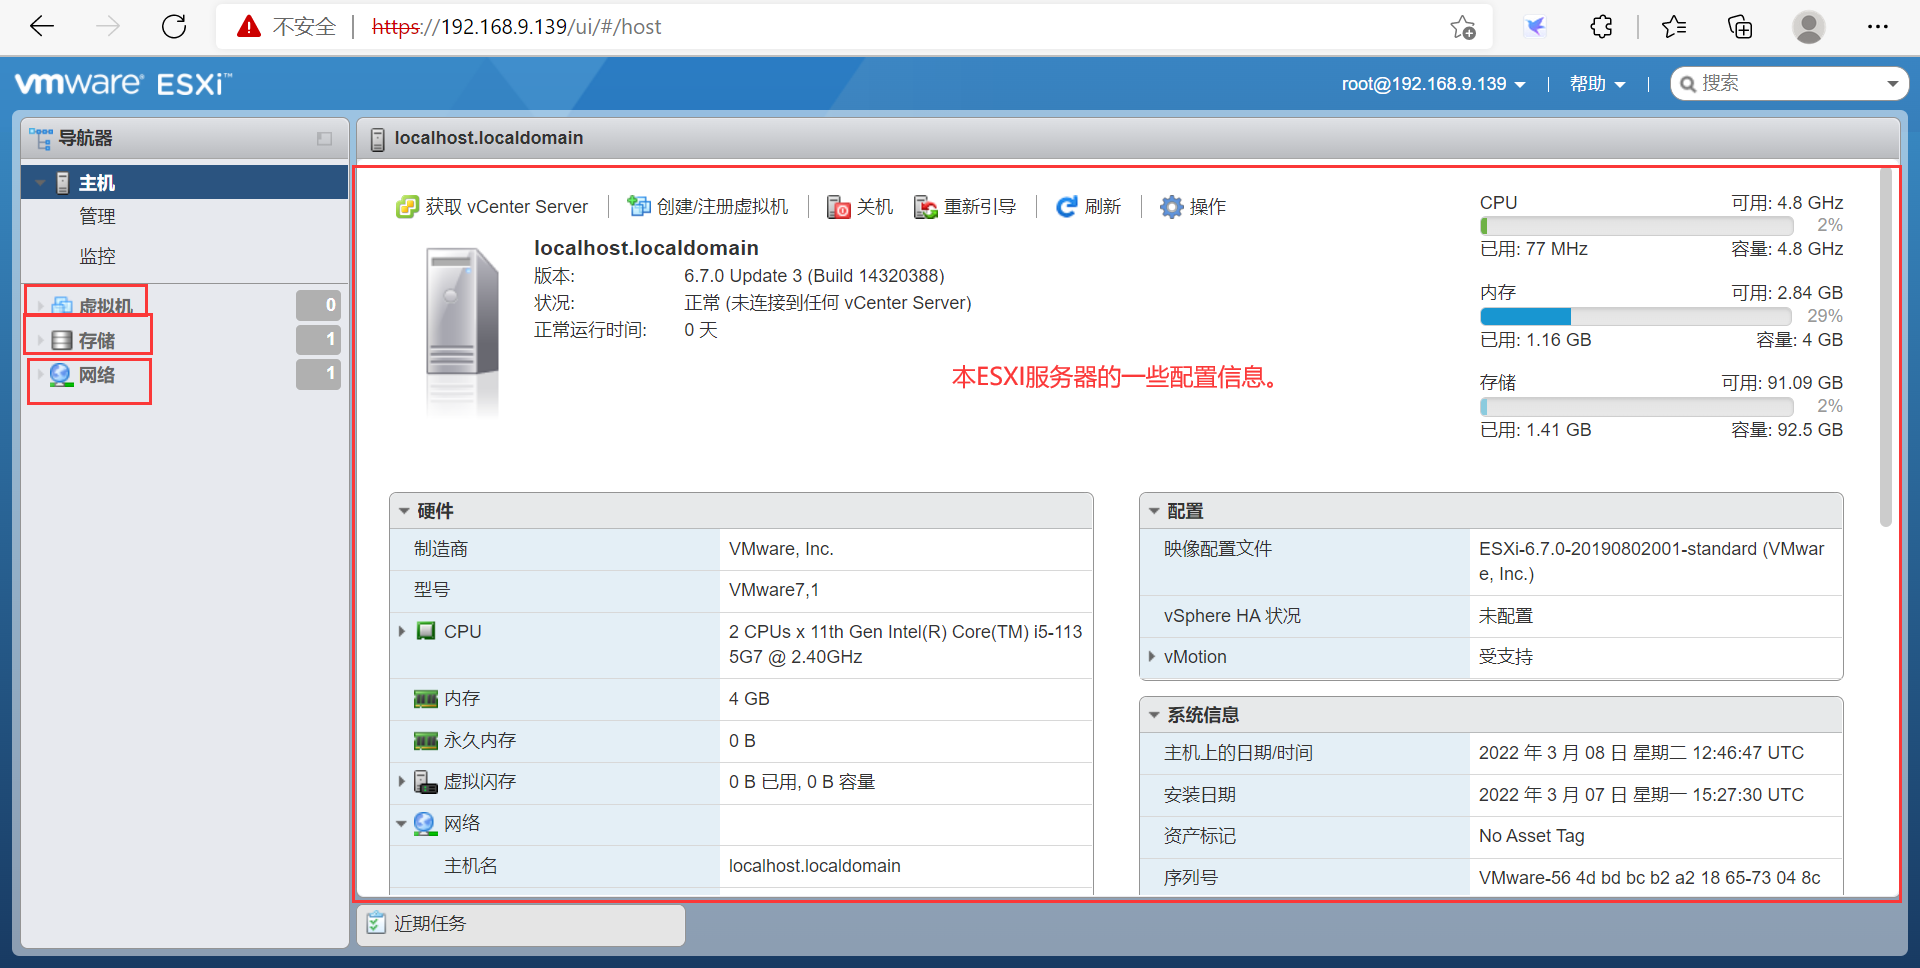Click the host server icon in Navigator
Viewport: 1920px width, 968px height.
click(62, 183)
